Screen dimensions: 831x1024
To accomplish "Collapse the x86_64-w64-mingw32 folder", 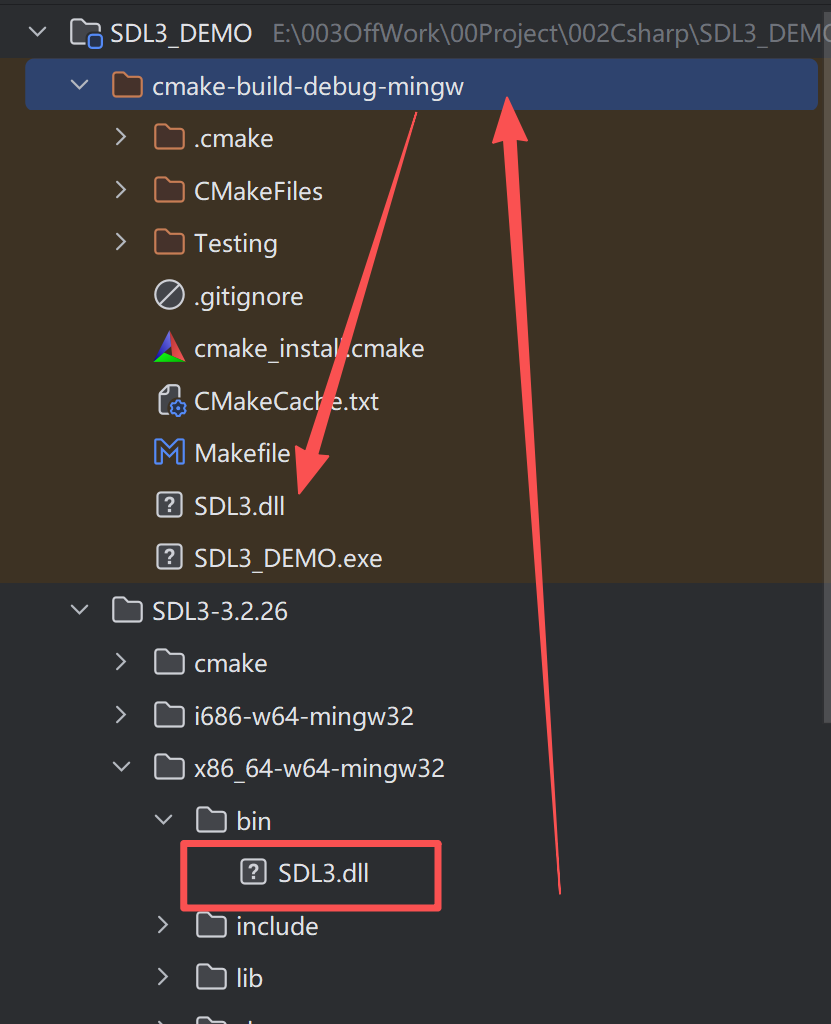I will (122, 767).
